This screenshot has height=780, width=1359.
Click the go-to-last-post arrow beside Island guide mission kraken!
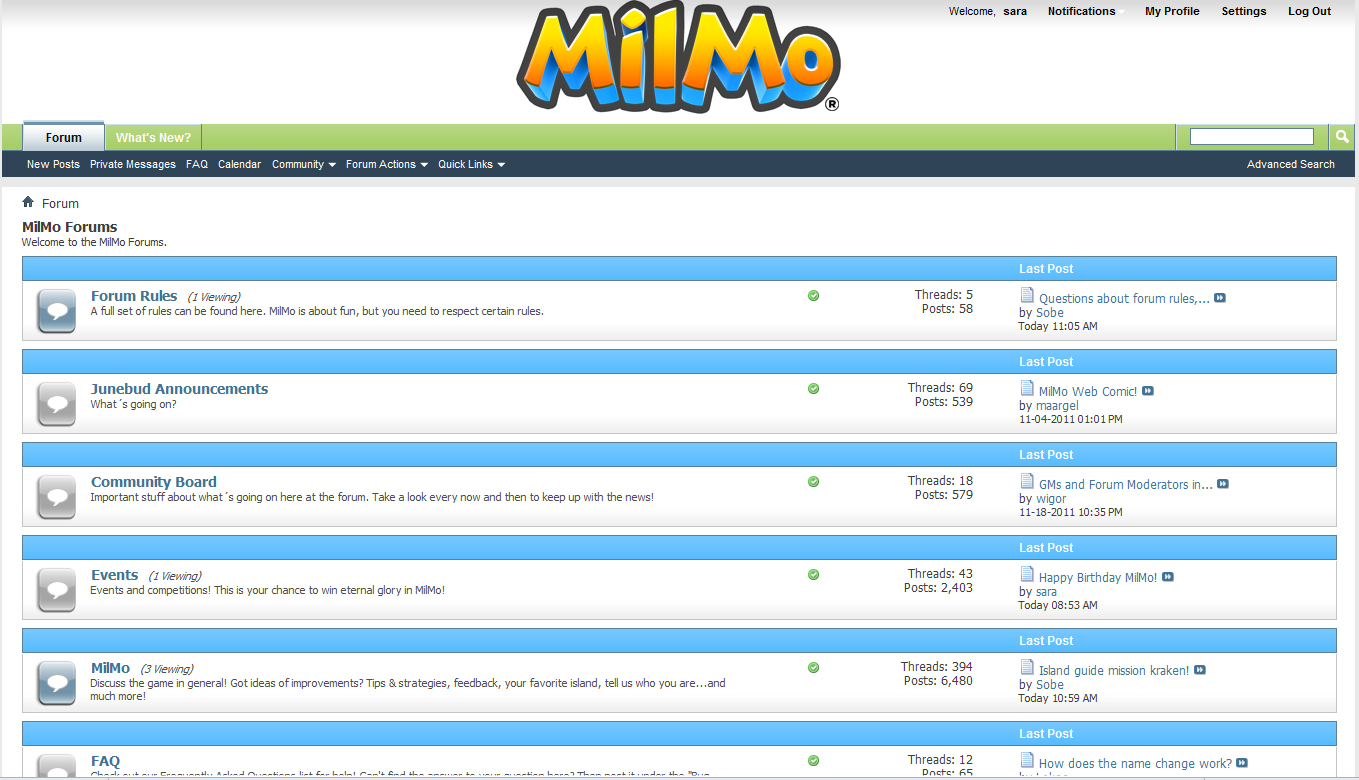pyautogui.click(x=1200, y=670)
